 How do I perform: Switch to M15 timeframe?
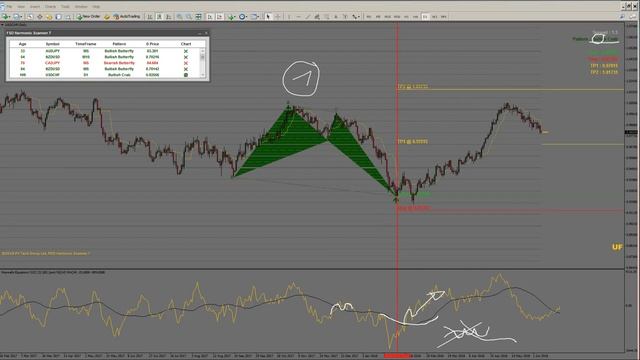(387, 17)
